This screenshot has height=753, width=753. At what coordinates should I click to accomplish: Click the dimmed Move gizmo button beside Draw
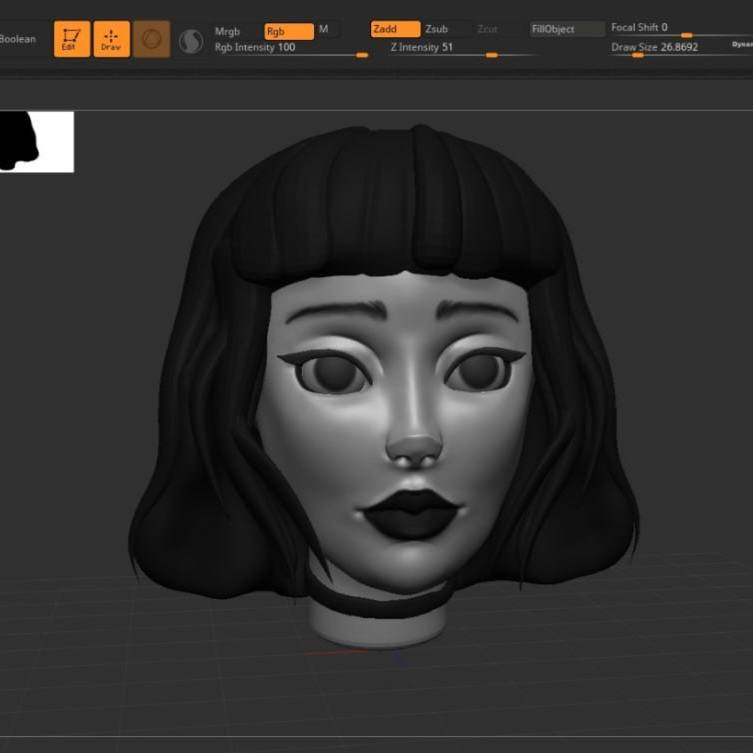pos(151,39)
